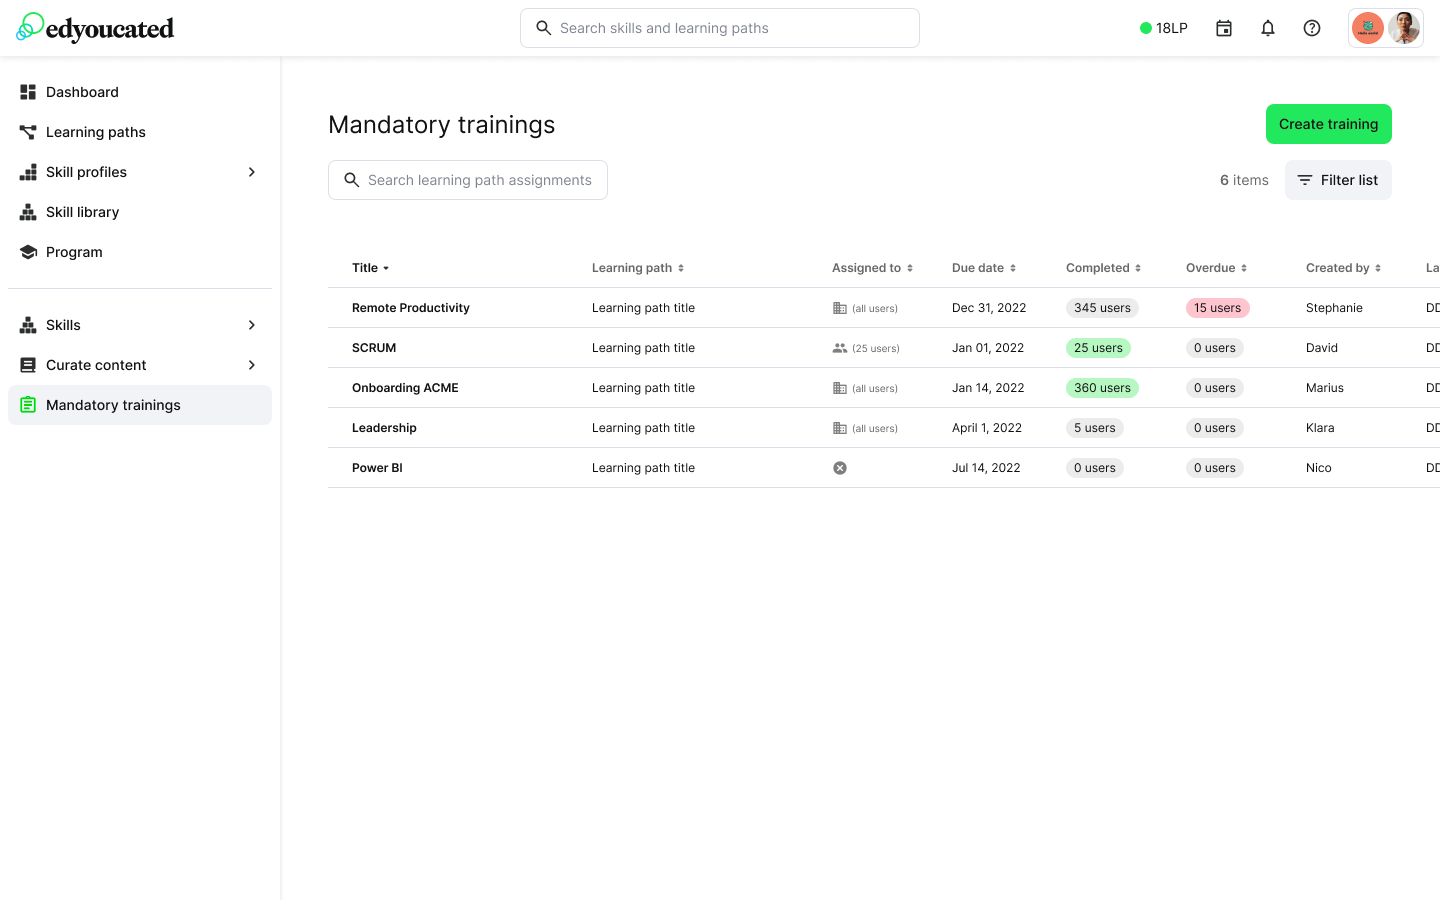Click the help question mark icon
The height and width of the screenshot is (900, 1440).
(1312, 28)
